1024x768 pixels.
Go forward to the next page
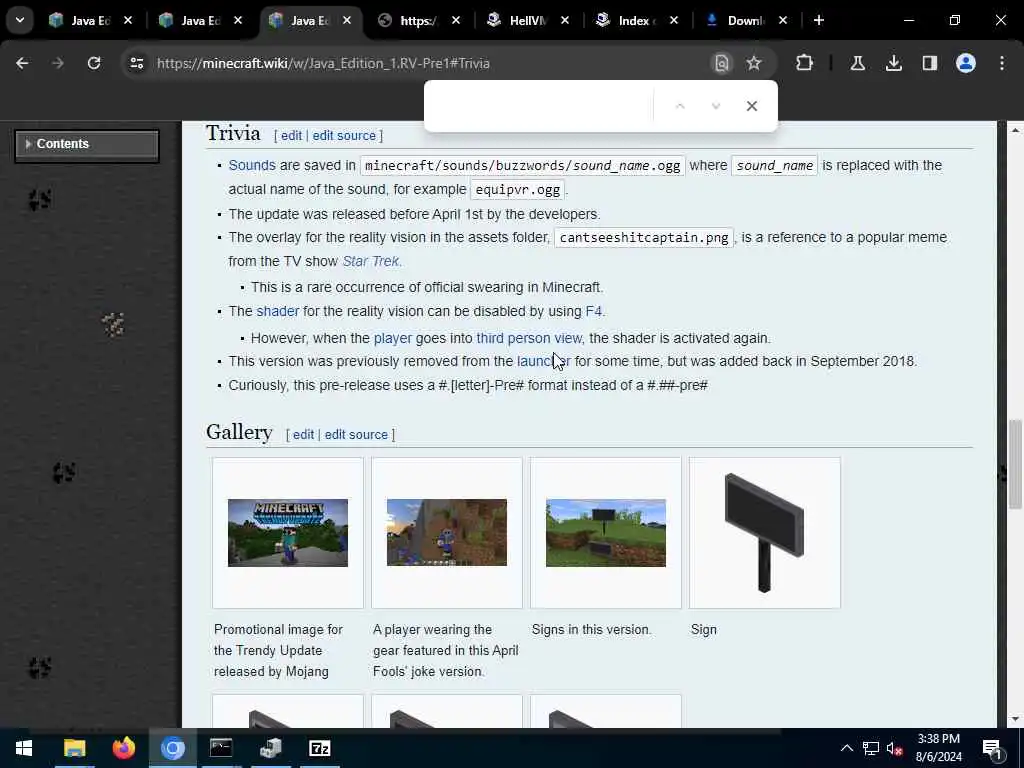(x=58, y=63)
